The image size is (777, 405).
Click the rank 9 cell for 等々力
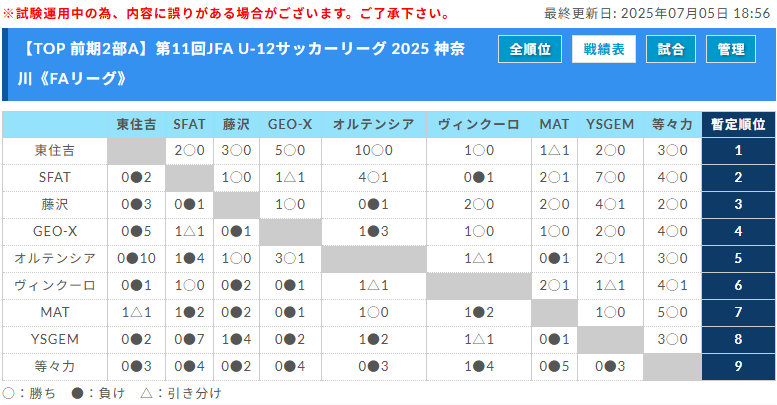coord(738,367)
